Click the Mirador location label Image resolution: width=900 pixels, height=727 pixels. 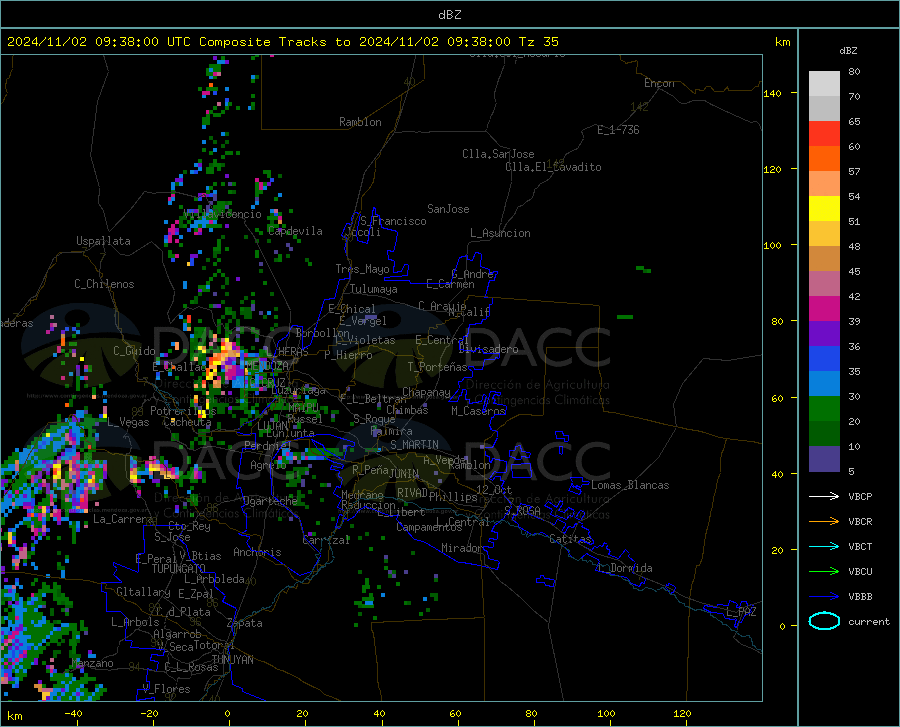click(462, 548)
